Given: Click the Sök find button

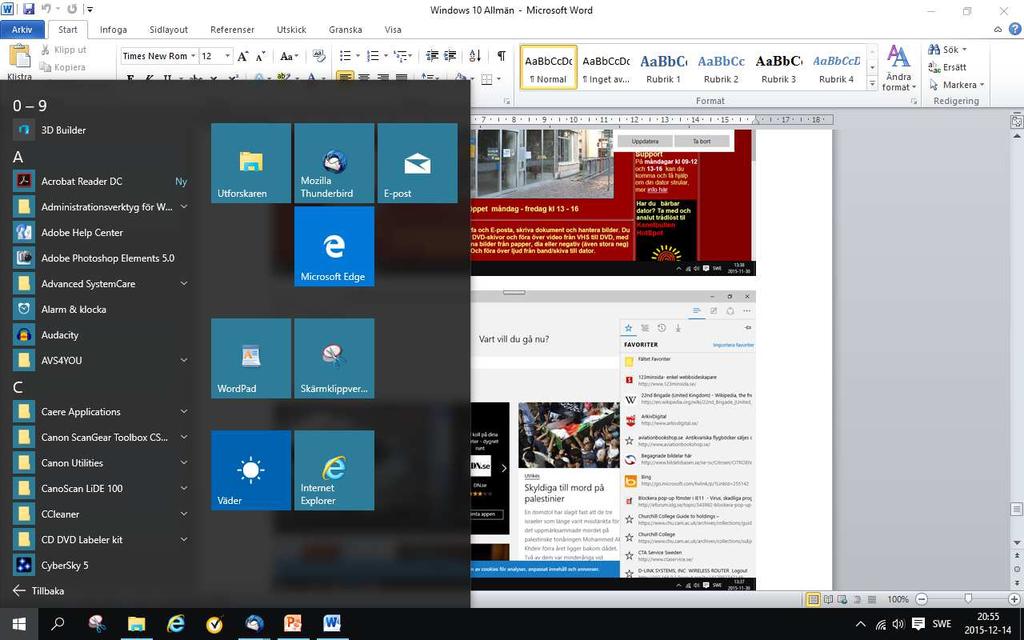Looking at the screenshot, I should click(x=947, y=50).
